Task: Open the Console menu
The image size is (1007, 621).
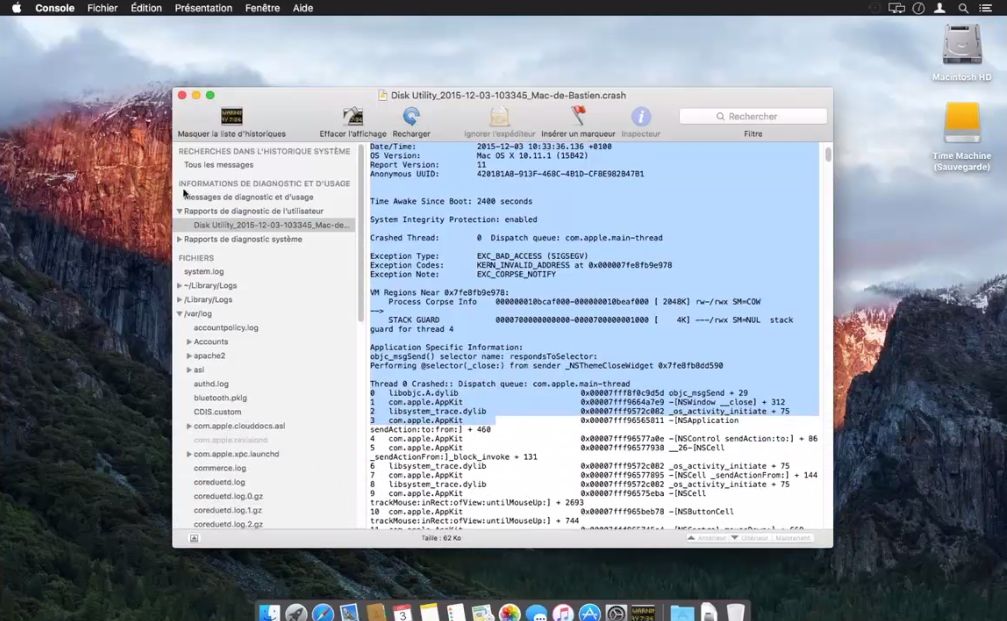Action: [x=55, y=8]
